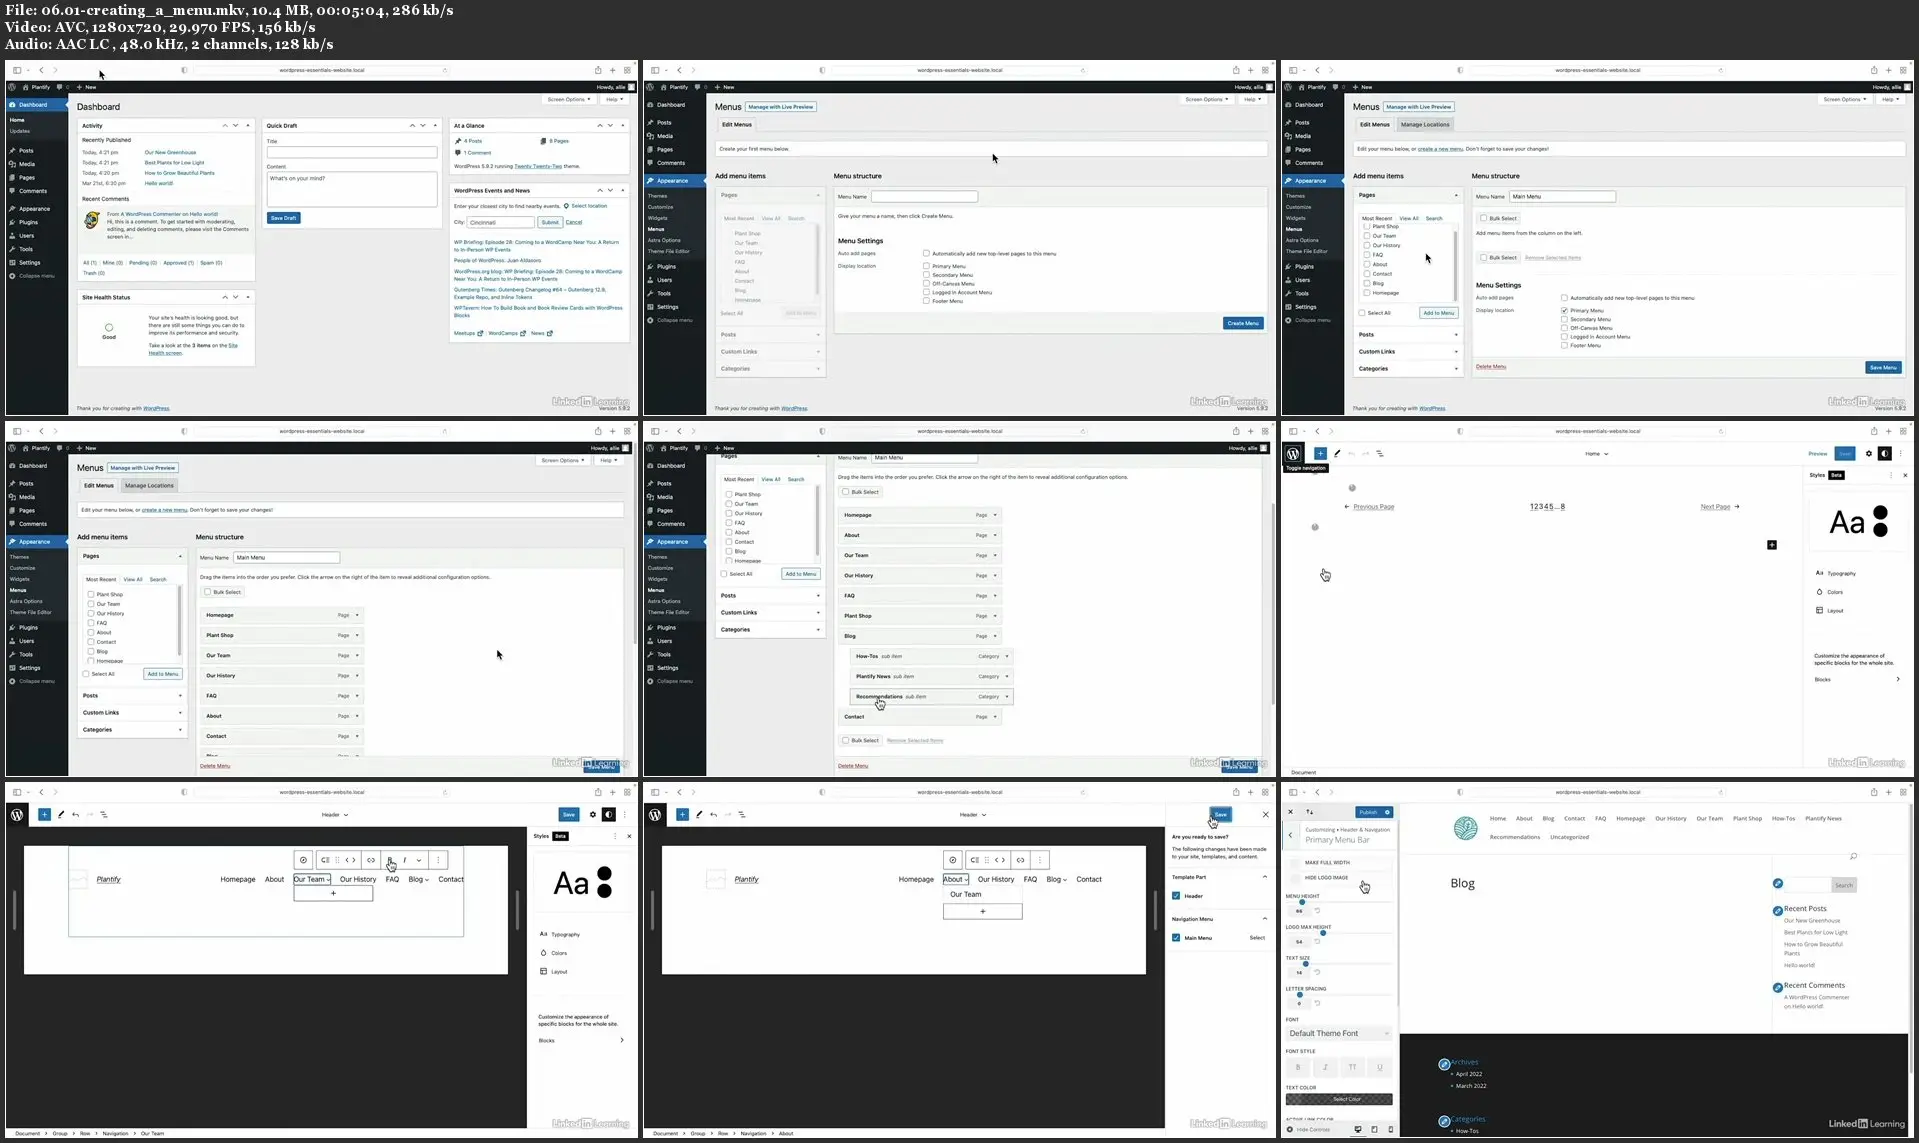The image size is (1919, 1143).
Task: Expand the Recommendations sub item arrow
Action: (1007, 697)
